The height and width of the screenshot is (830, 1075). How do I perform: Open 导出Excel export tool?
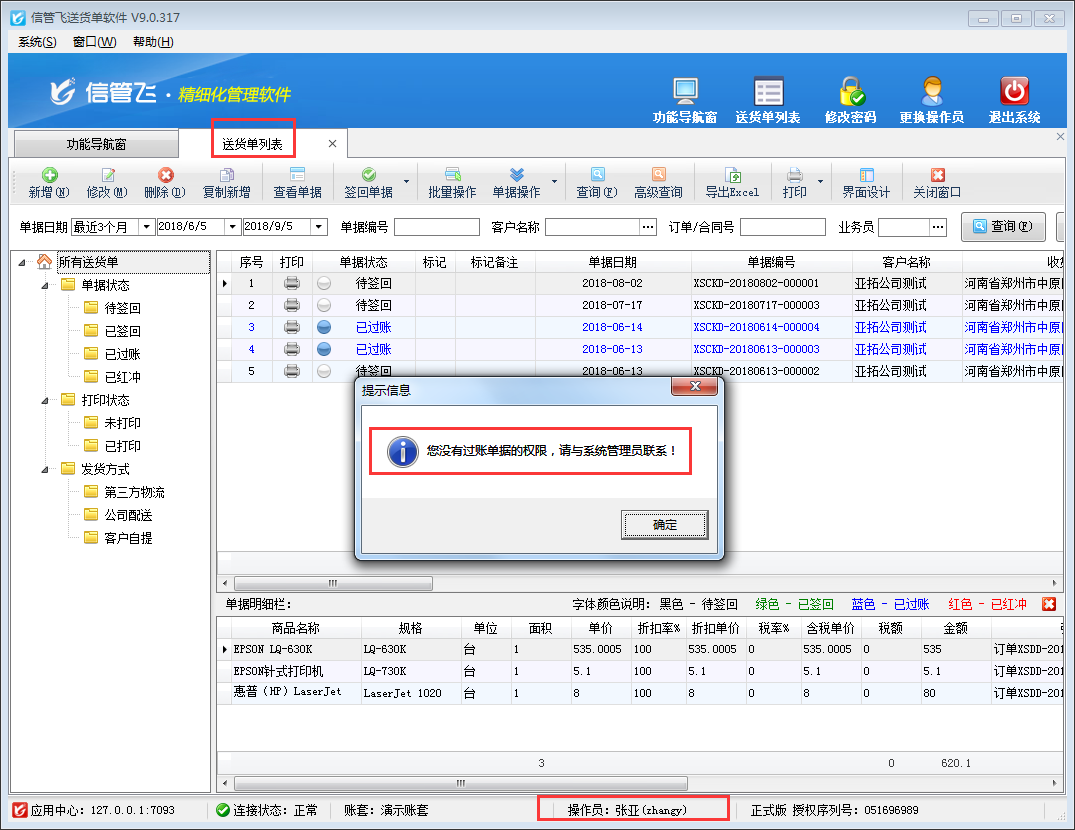pyautogui.click(x=732, y=176)
